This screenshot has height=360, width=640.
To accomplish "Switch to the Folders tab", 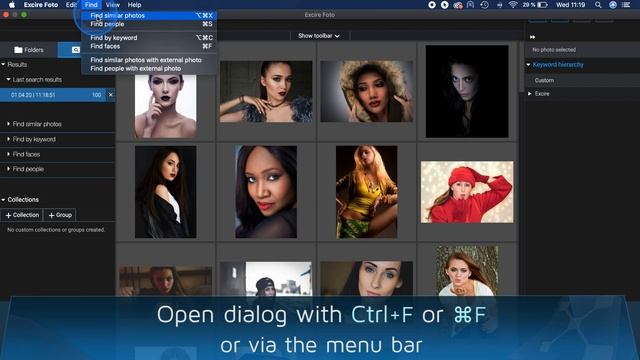I will click(29, 50).
